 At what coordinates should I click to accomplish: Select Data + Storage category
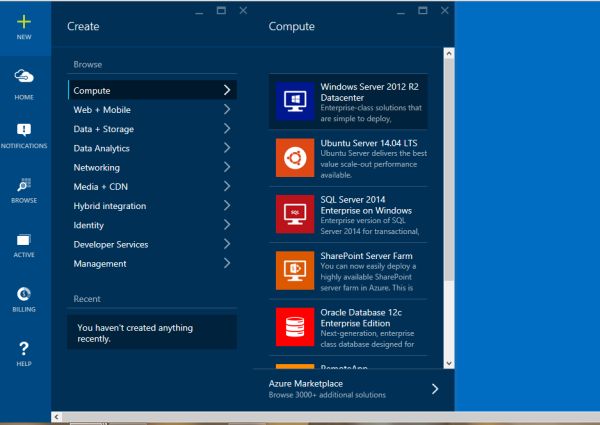152,129
